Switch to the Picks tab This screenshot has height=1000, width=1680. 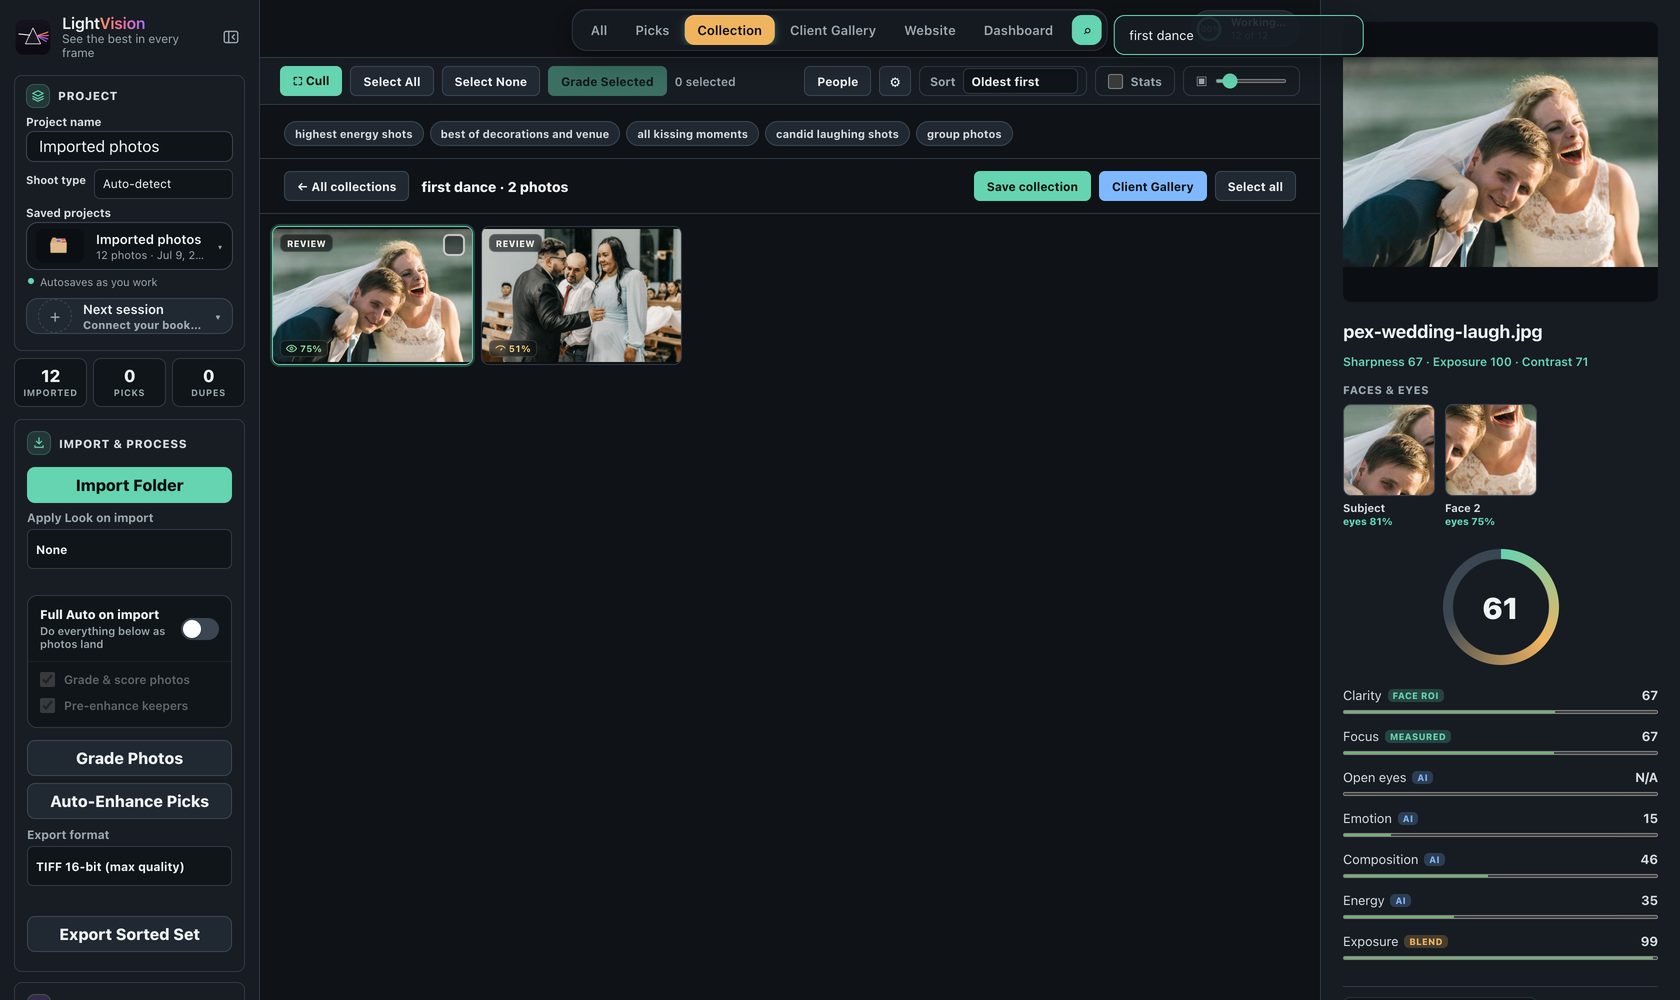coord(652,30)
